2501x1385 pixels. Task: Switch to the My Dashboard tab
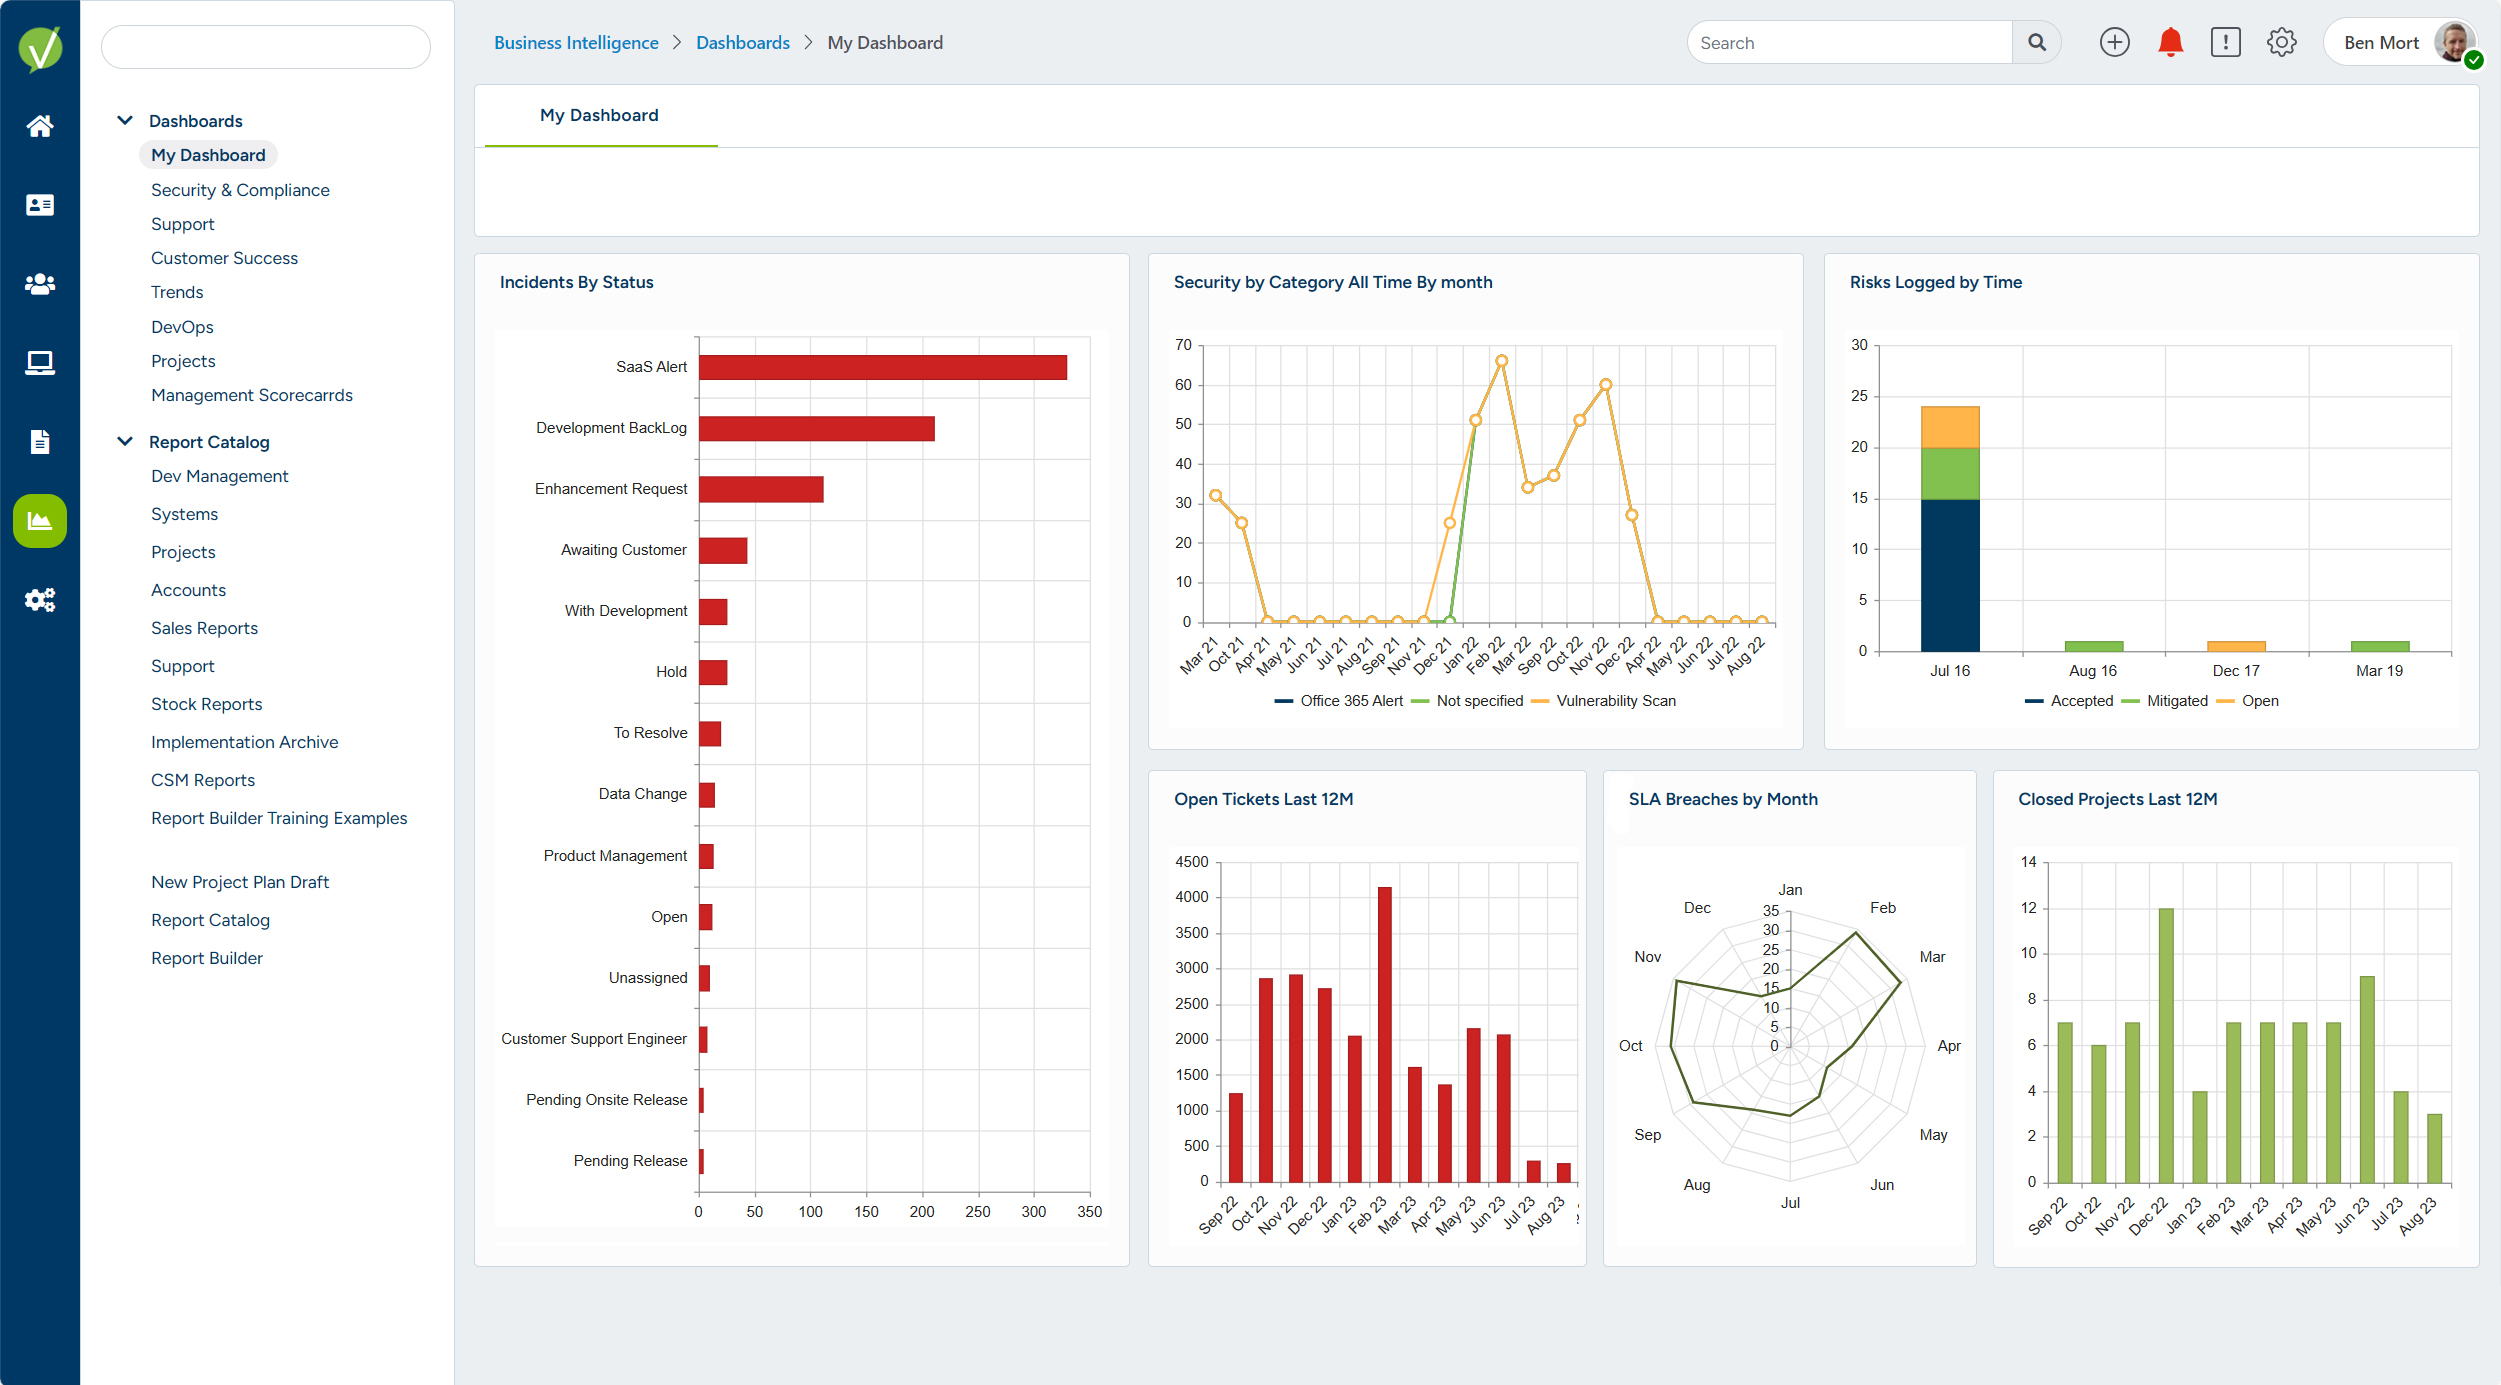click(598, 115)
